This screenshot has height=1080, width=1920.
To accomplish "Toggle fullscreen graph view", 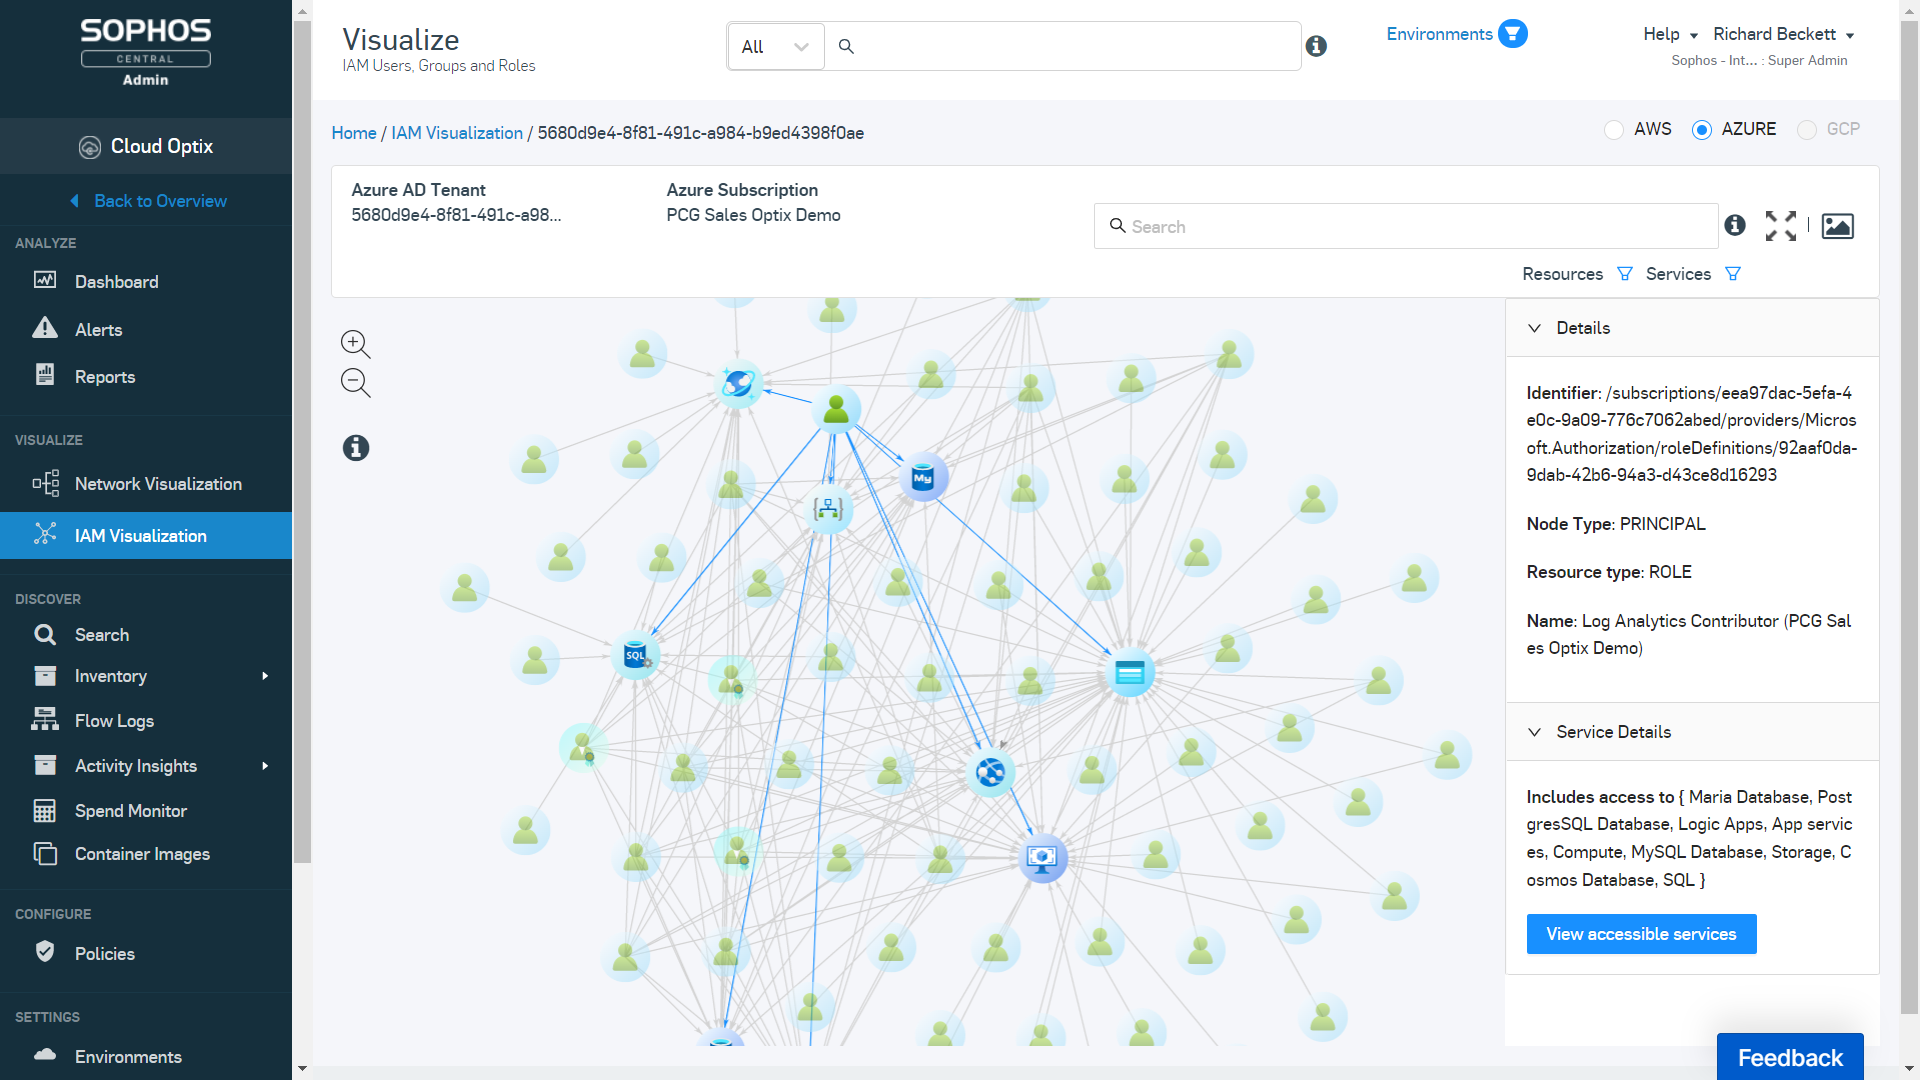I will click(1780, 226).
